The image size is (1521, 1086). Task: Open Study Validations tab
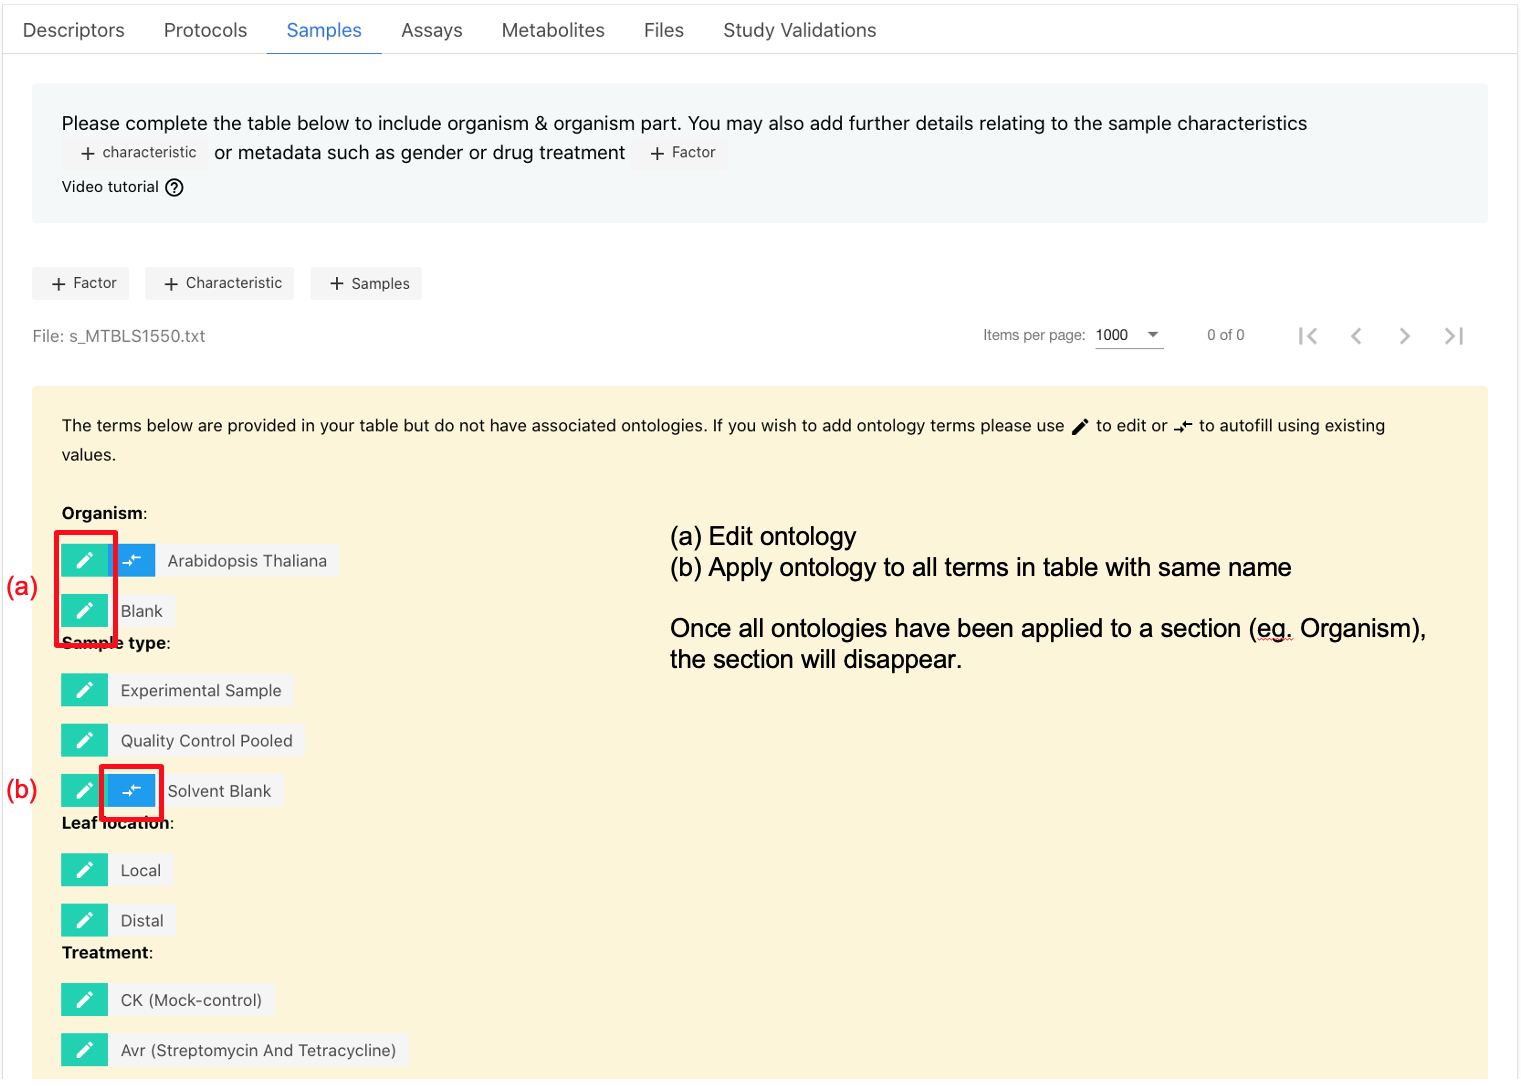pos(800,30)
